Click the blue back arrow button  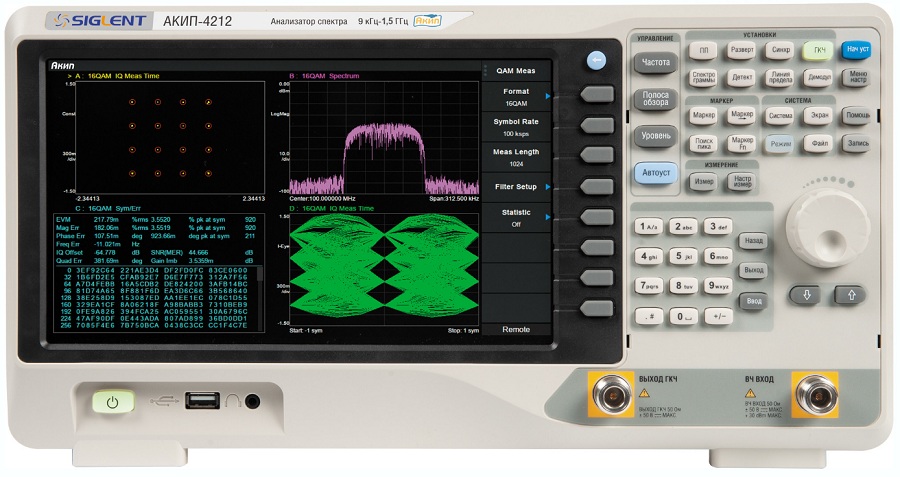click(x=596, y=60)
